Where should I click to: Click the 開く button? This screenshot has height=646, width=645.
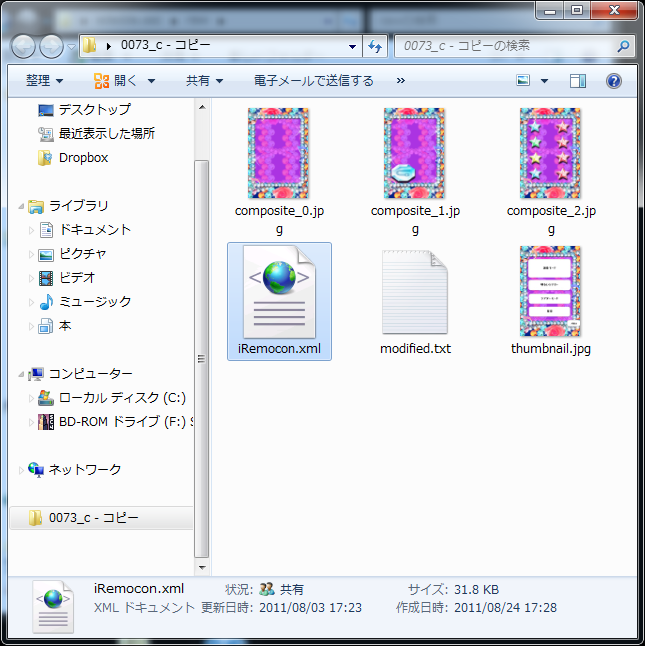[116, 81]
